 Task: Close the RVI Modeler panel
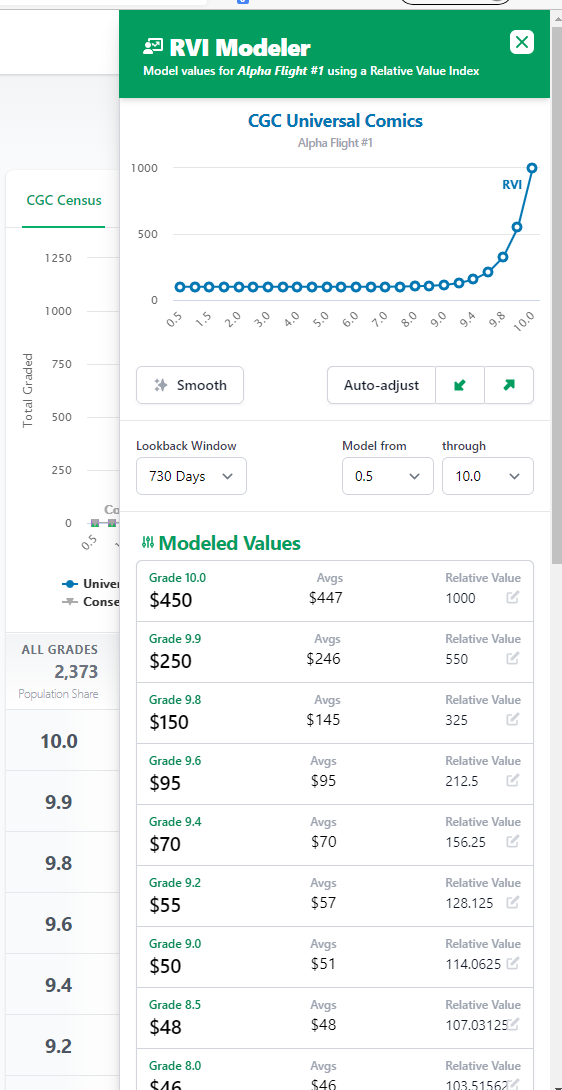coord(522,42)
